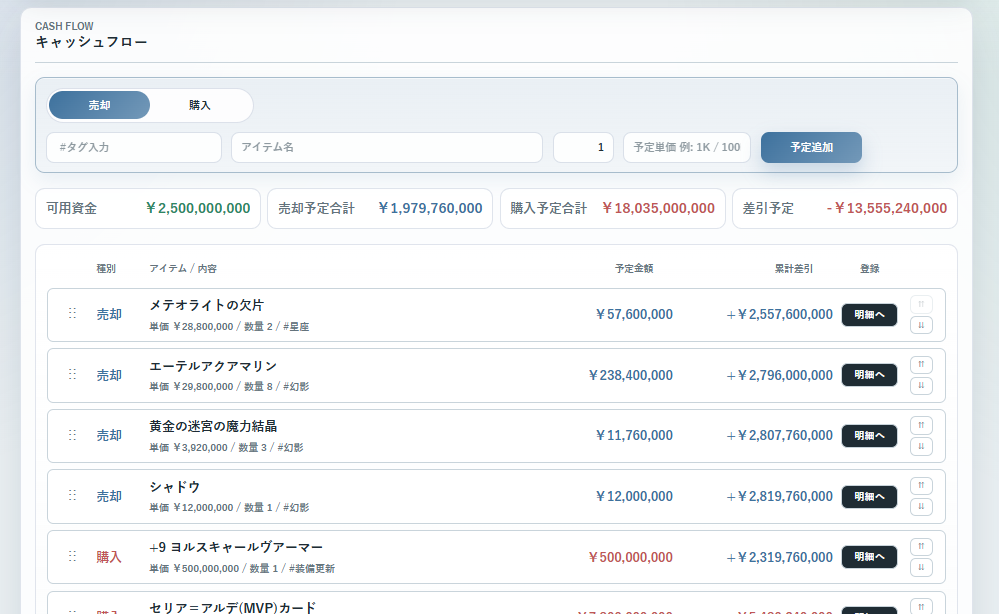Grab drag handle of シャドウ row
This screenshot has height=614, width=999.
tap(72, 496)
